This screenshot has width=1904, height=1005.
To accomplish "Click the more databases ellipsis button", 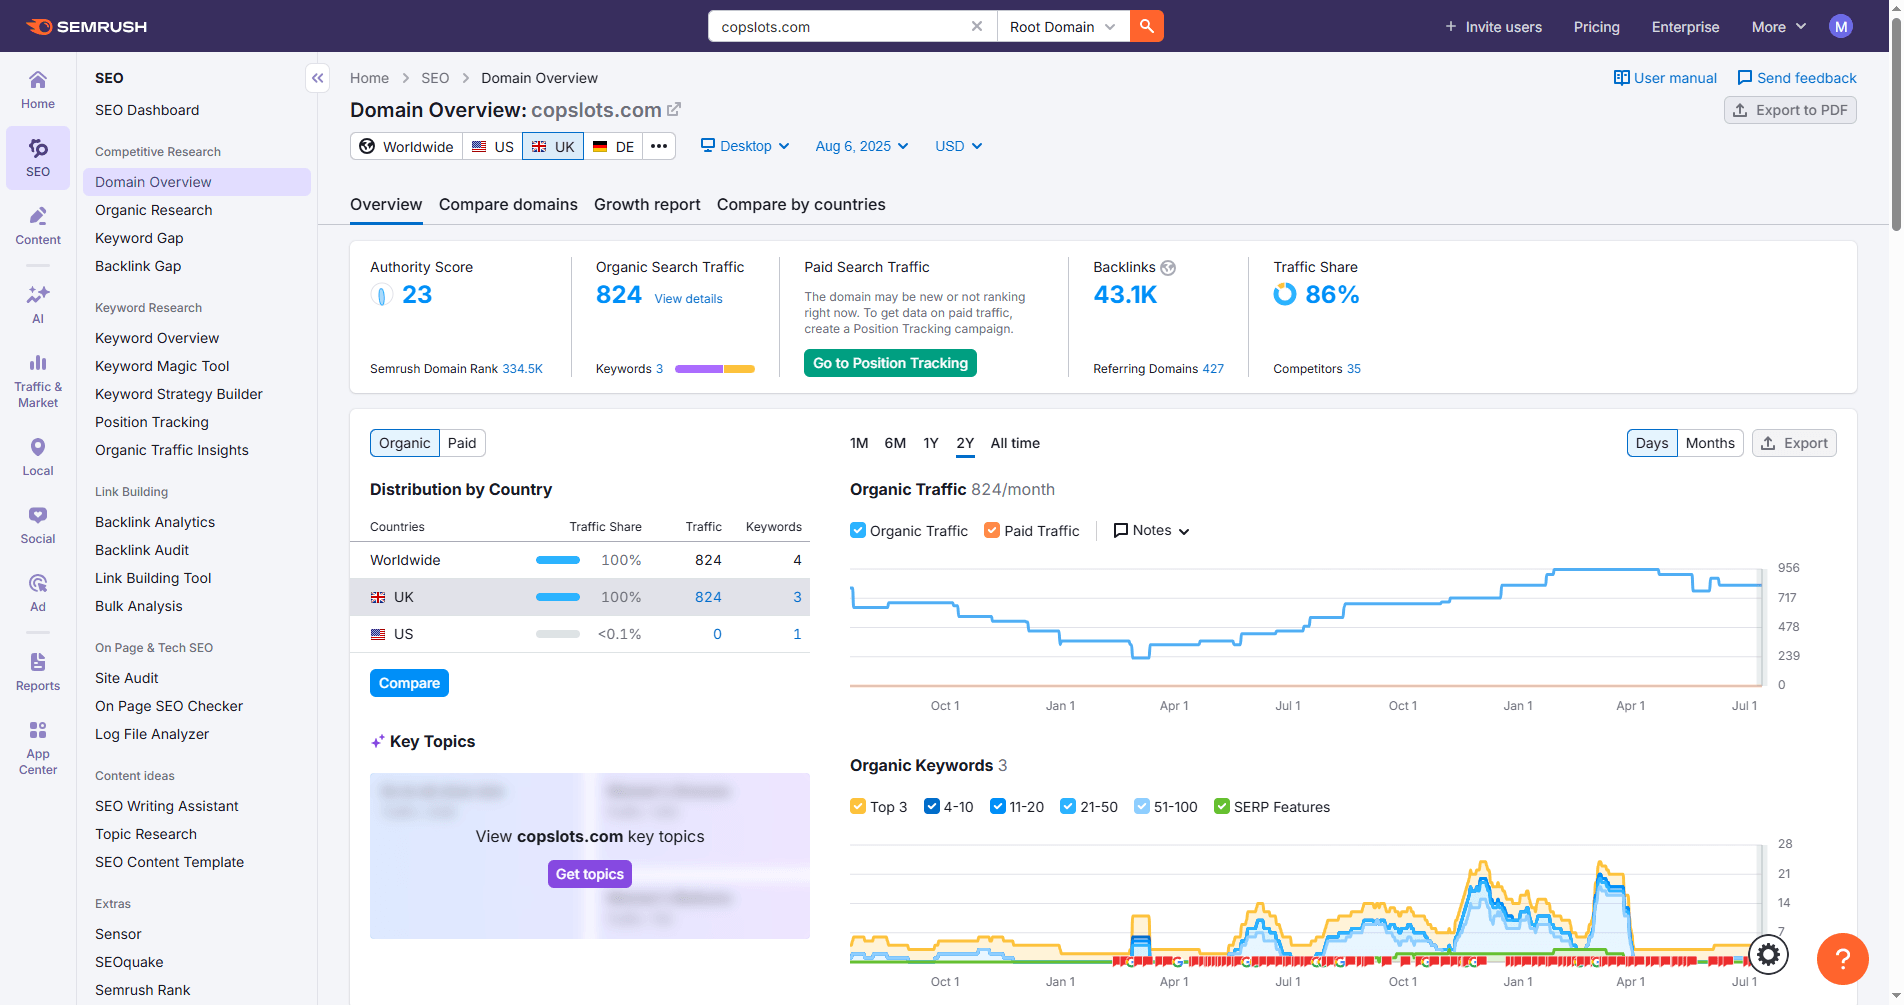I will point(659,146).
